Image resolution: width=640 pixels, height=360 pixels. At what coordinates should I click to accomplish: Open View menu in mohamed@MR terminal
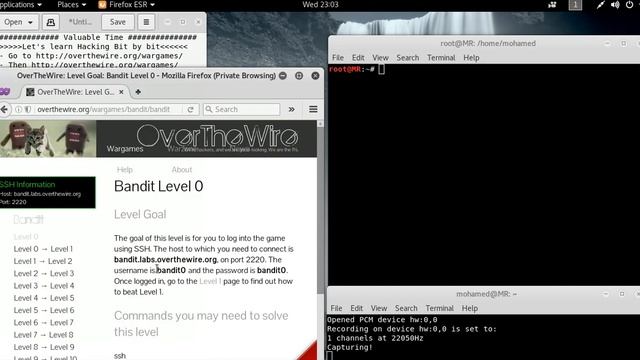(378, 308)
